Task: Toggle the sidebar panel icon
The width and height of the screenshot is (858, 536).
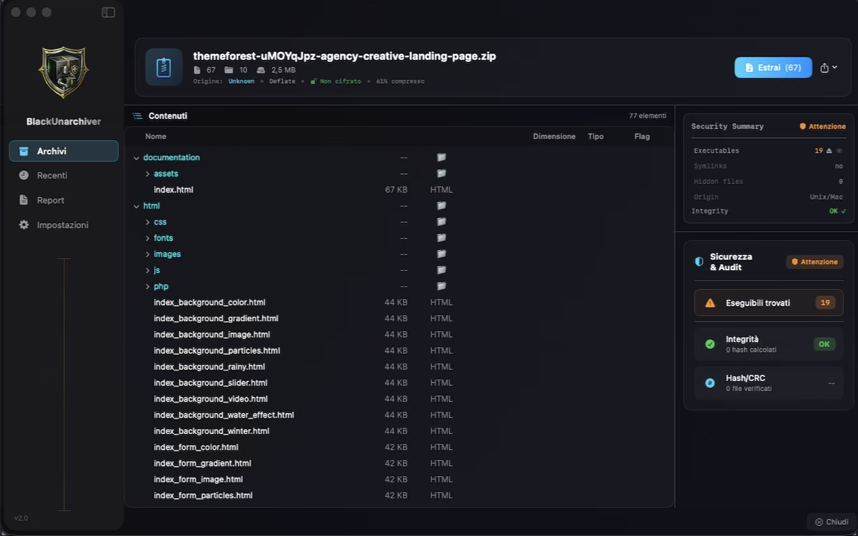Action: 108,13
